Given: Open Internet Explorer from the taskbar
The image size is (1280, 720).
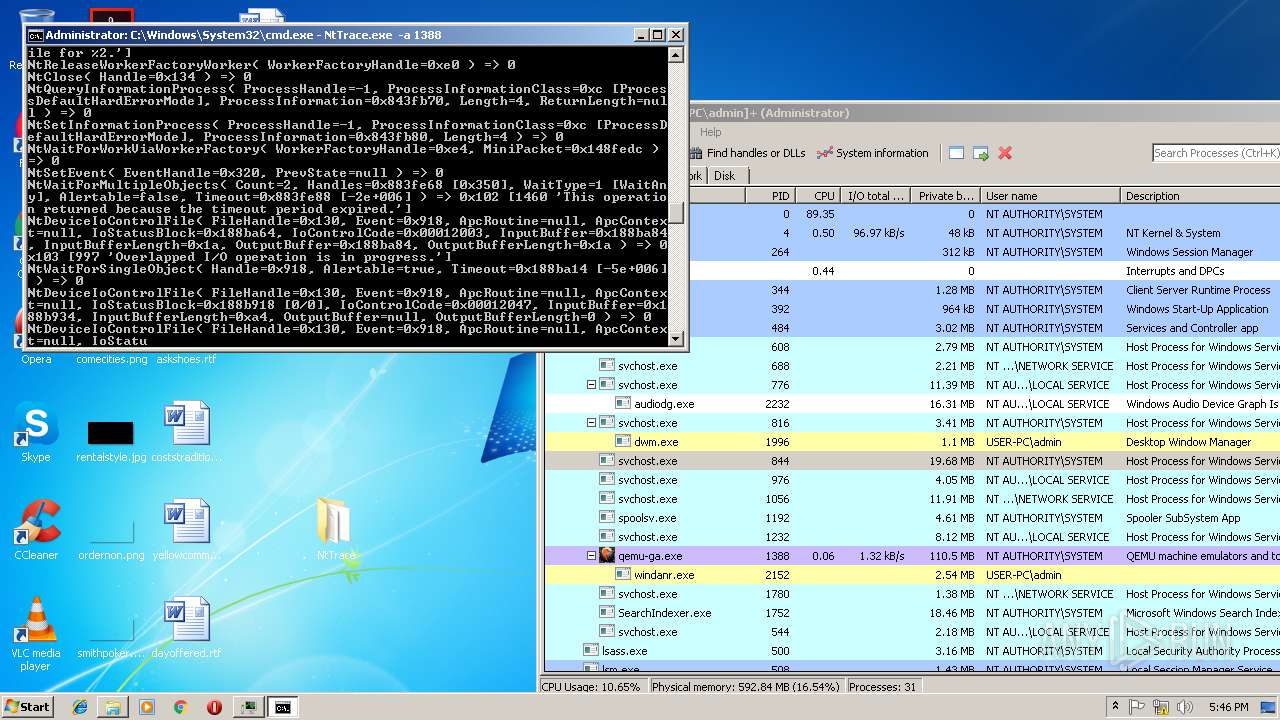Looking at the screenshot, I should [x=80, y=707].
